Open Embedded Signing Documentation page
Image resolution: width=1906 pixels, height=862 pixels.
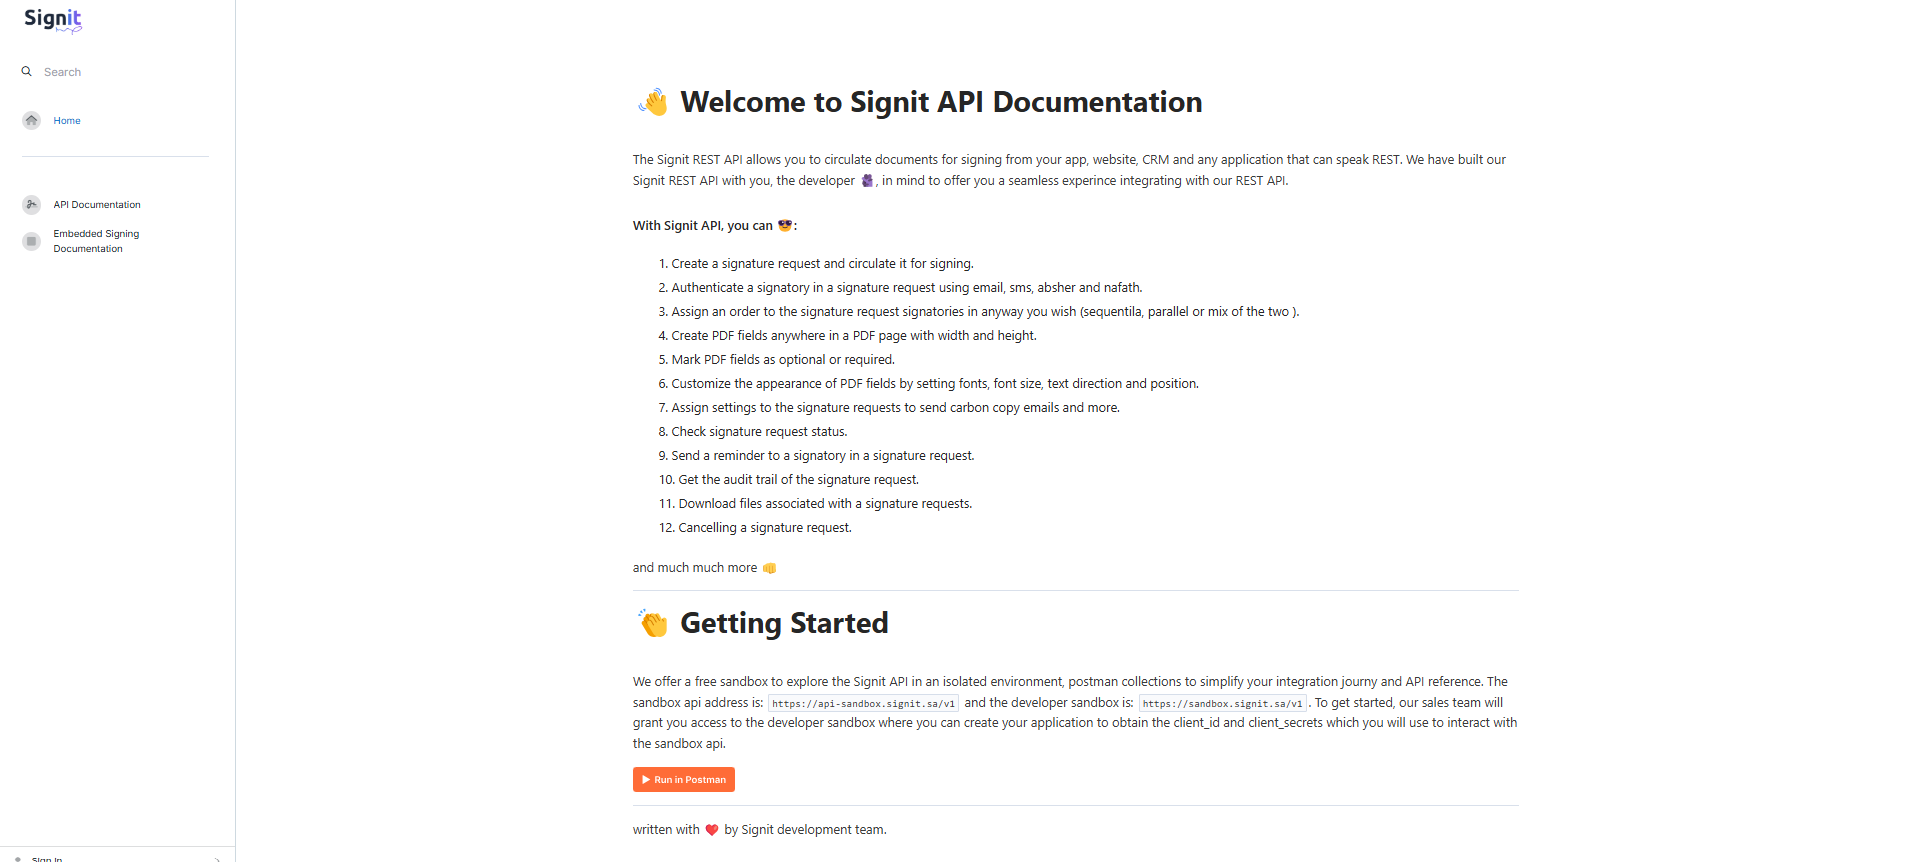(x=96, y=241)
